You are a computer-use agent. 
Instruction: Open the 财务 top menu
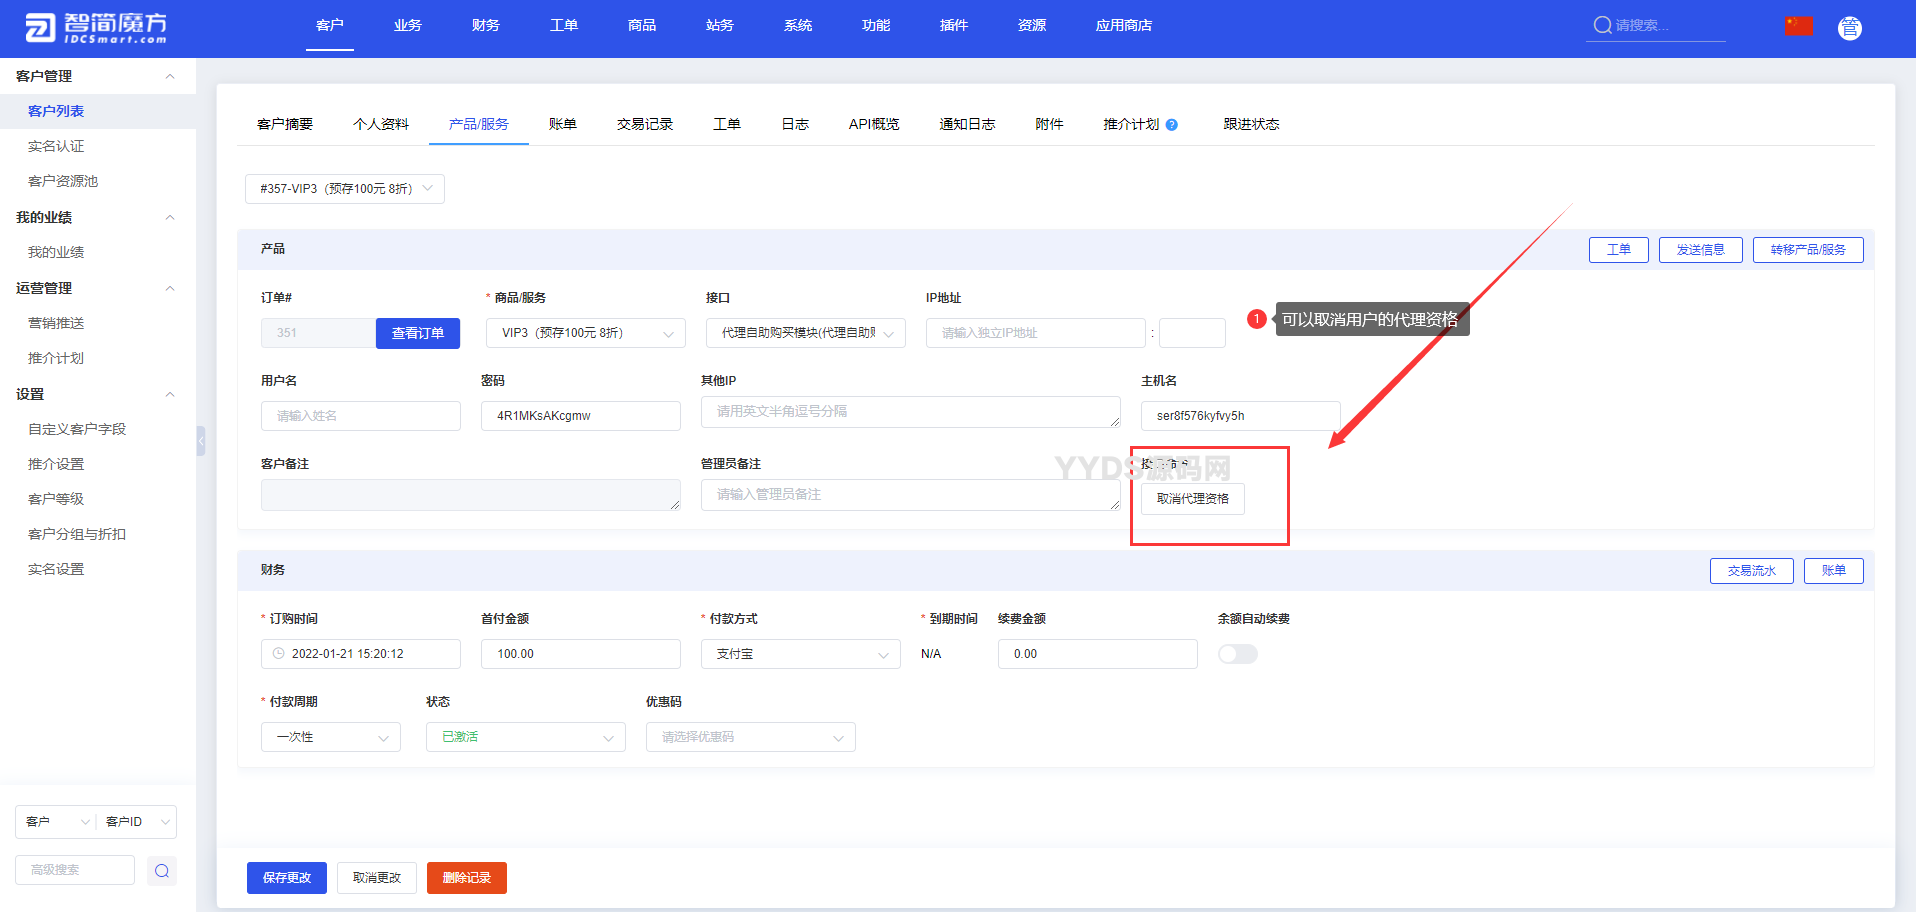(x=485, y=25)
